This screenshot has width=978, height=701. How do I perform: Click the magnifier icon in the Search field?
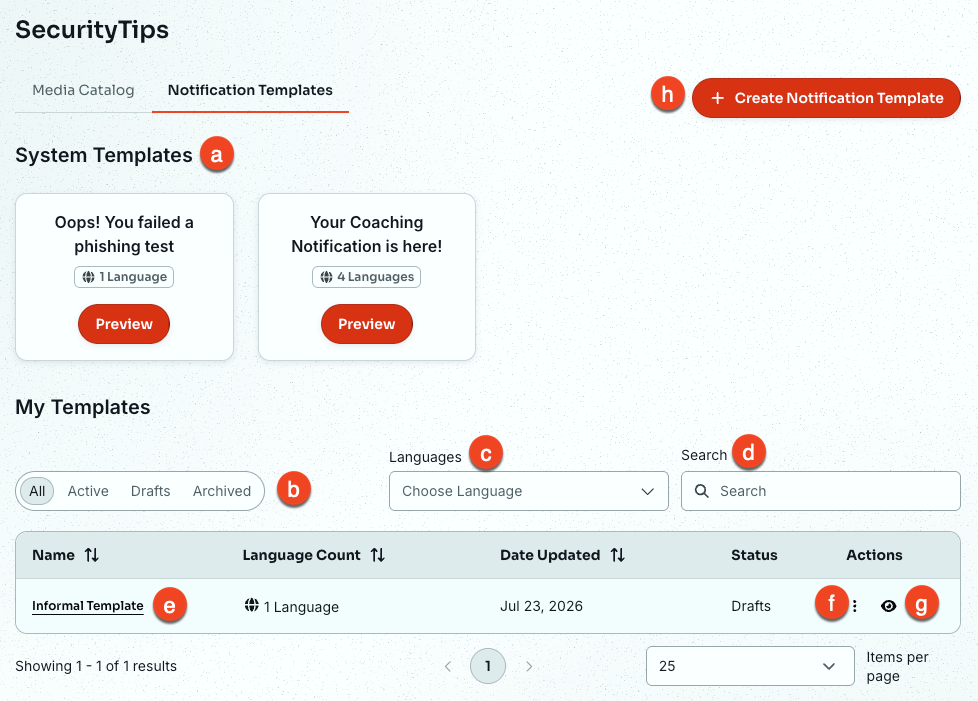click(702, 491)
